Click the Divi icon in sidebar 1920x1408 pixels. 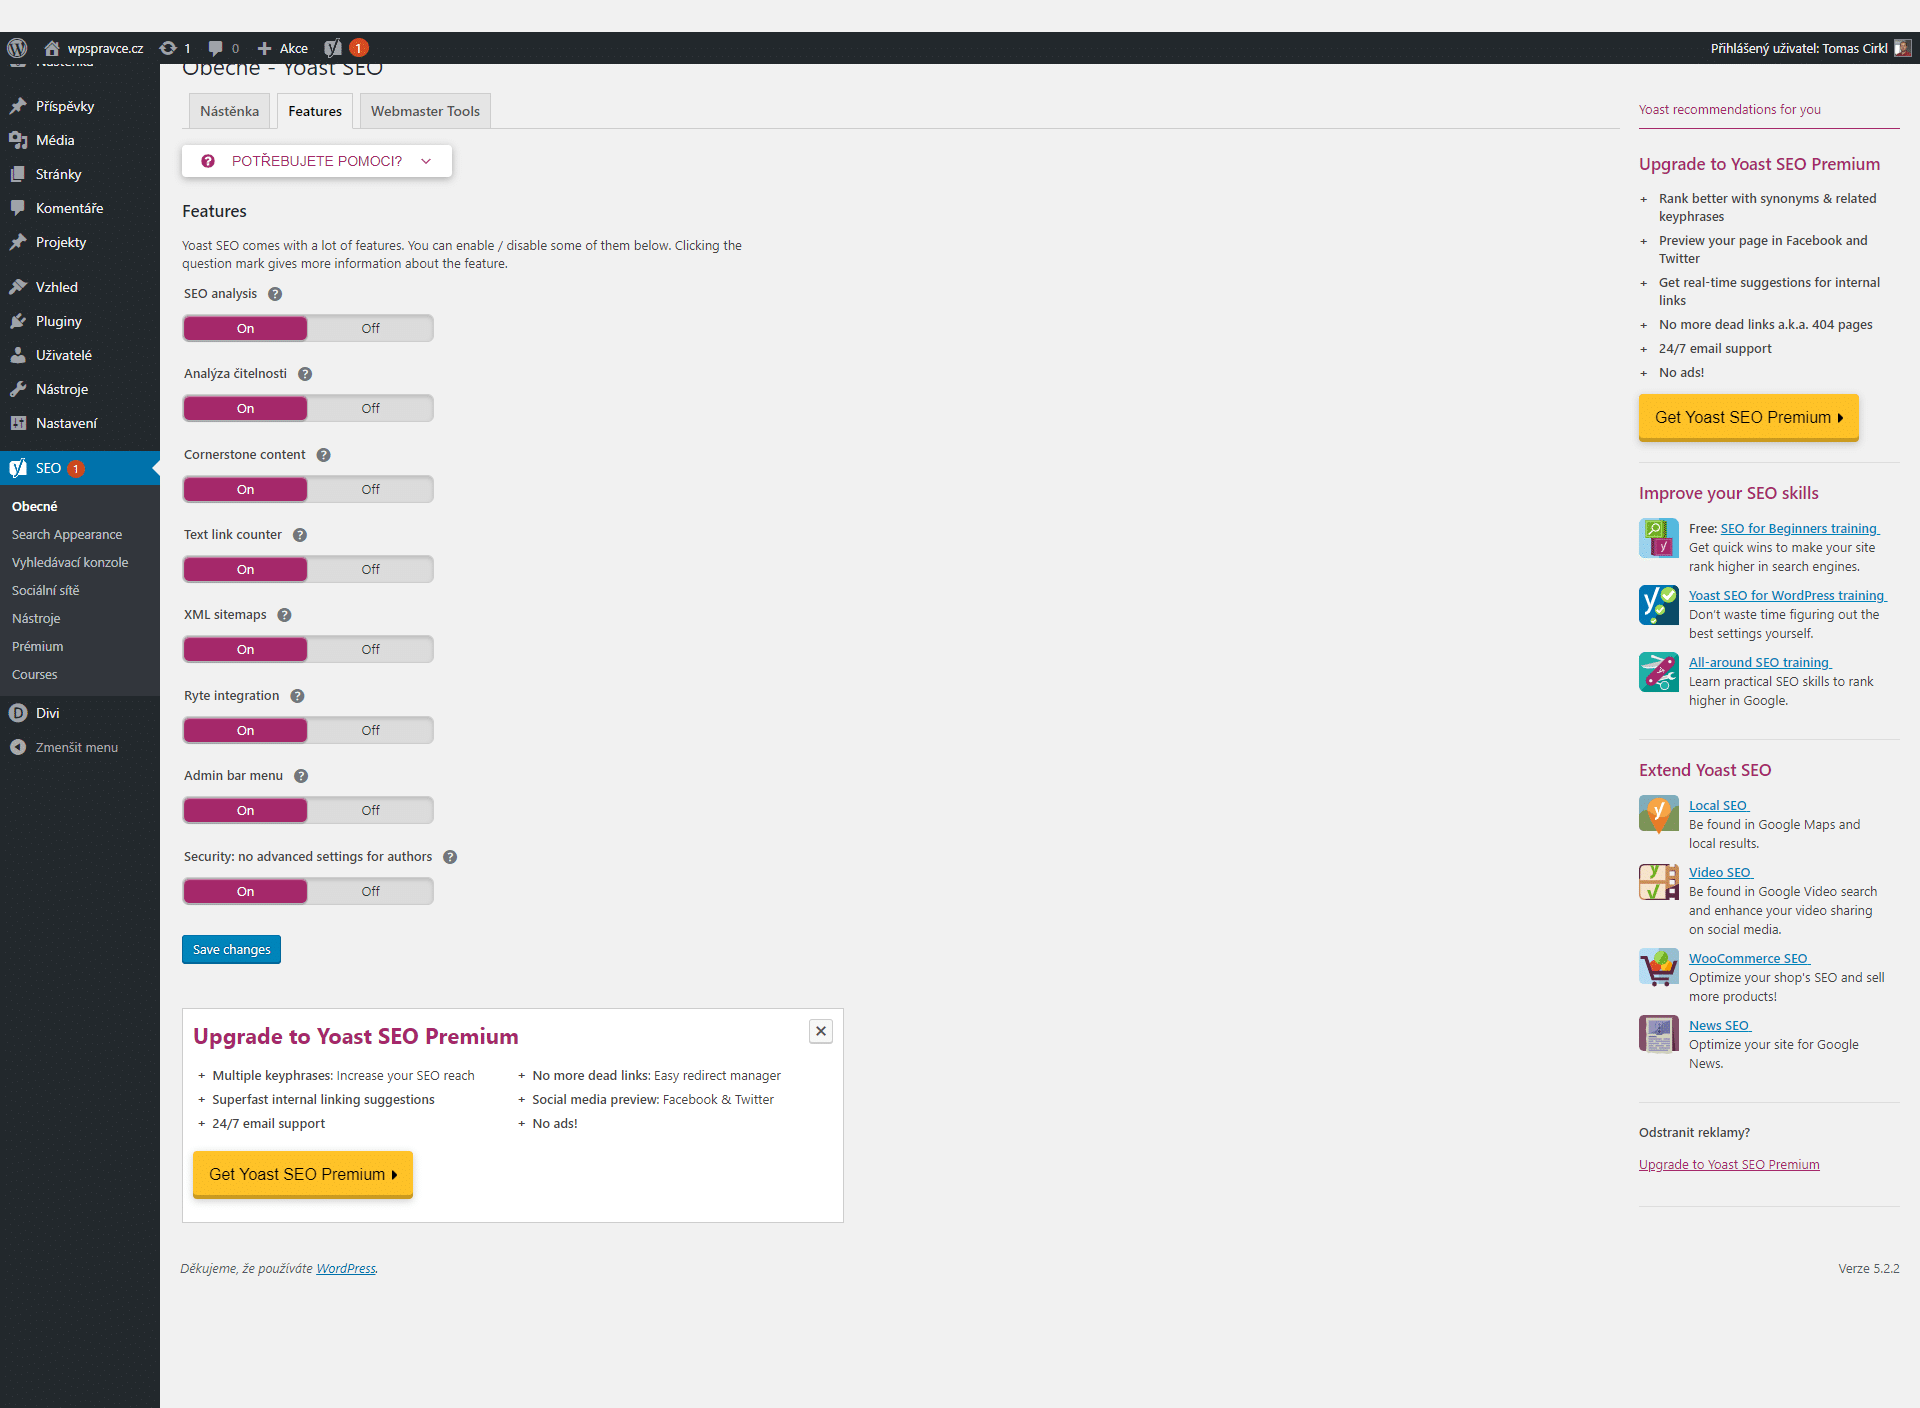pos(18,713)
